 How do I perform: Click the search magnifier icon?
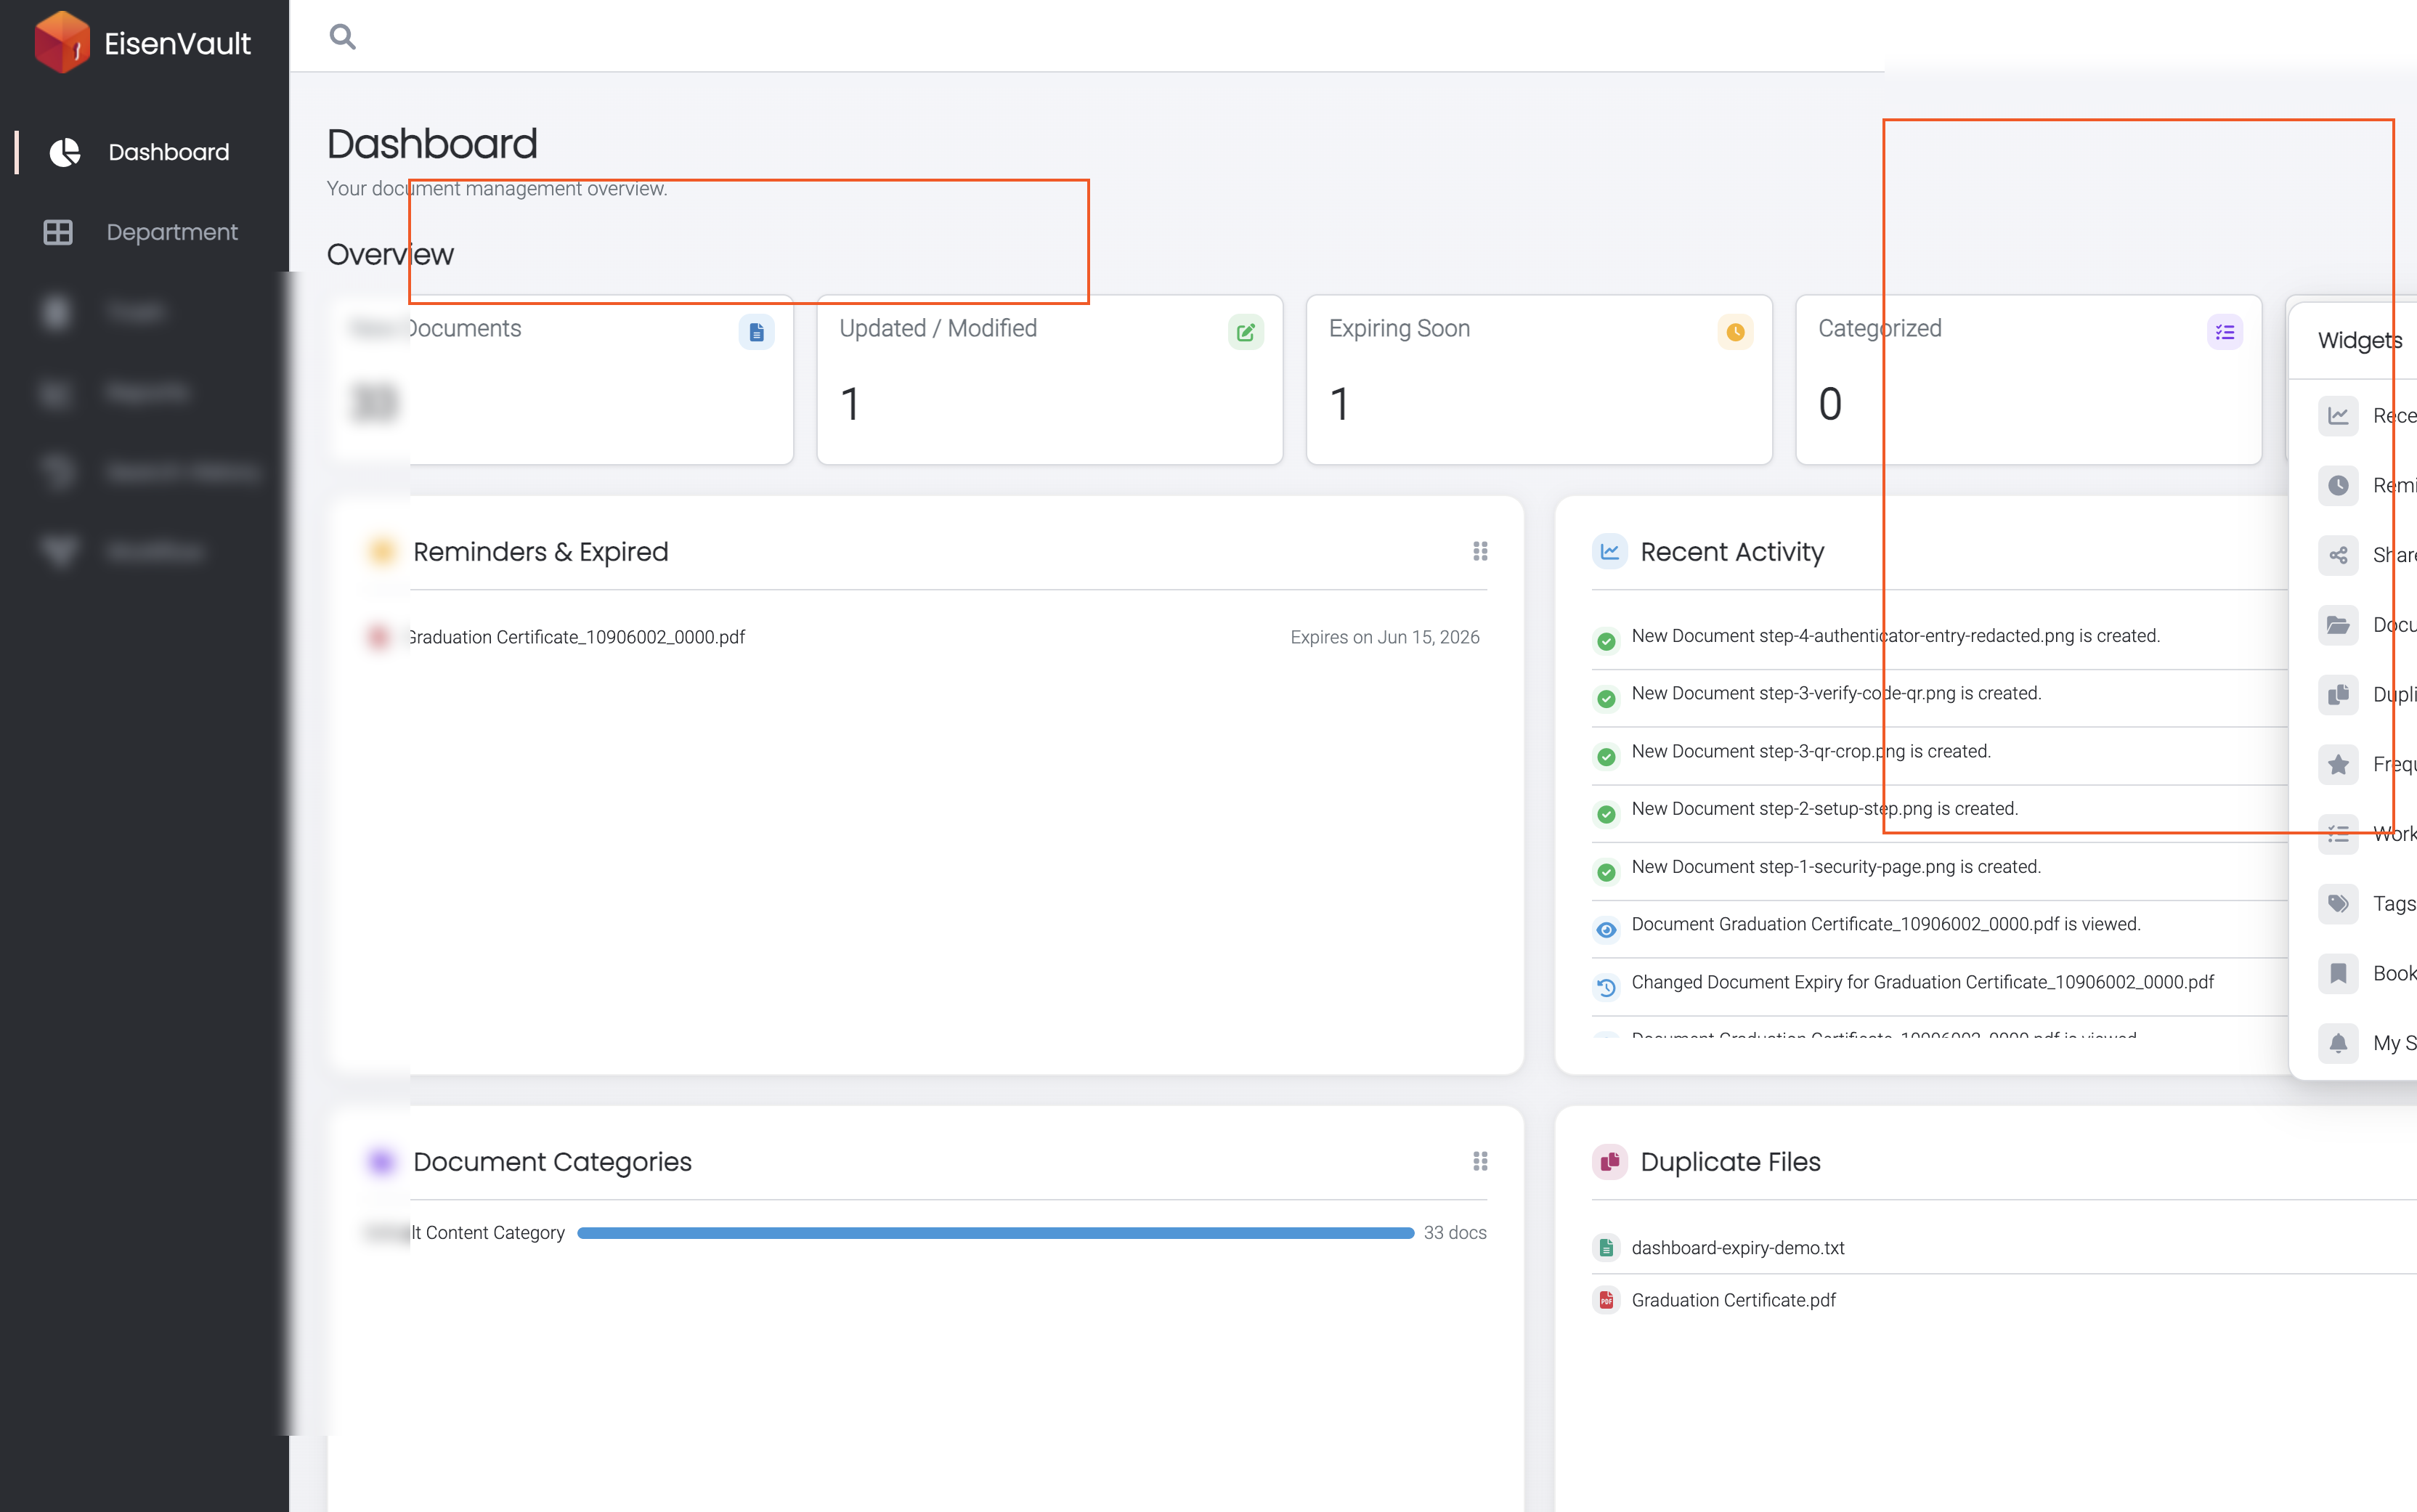point(342,37)
